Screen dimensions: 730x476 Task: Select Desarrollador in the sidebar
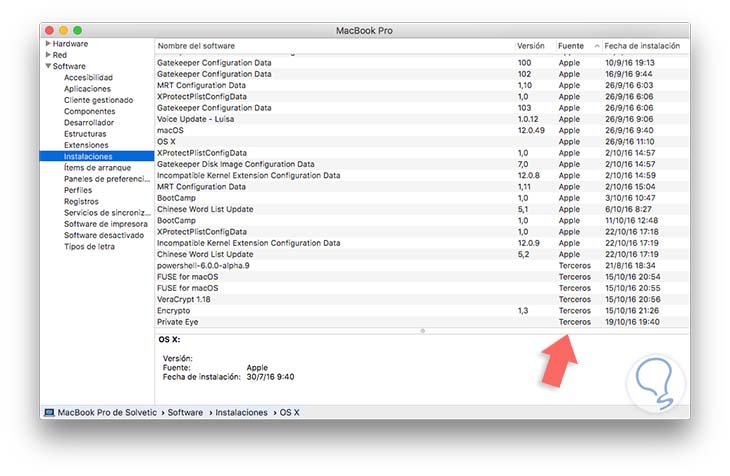[88, 122]
